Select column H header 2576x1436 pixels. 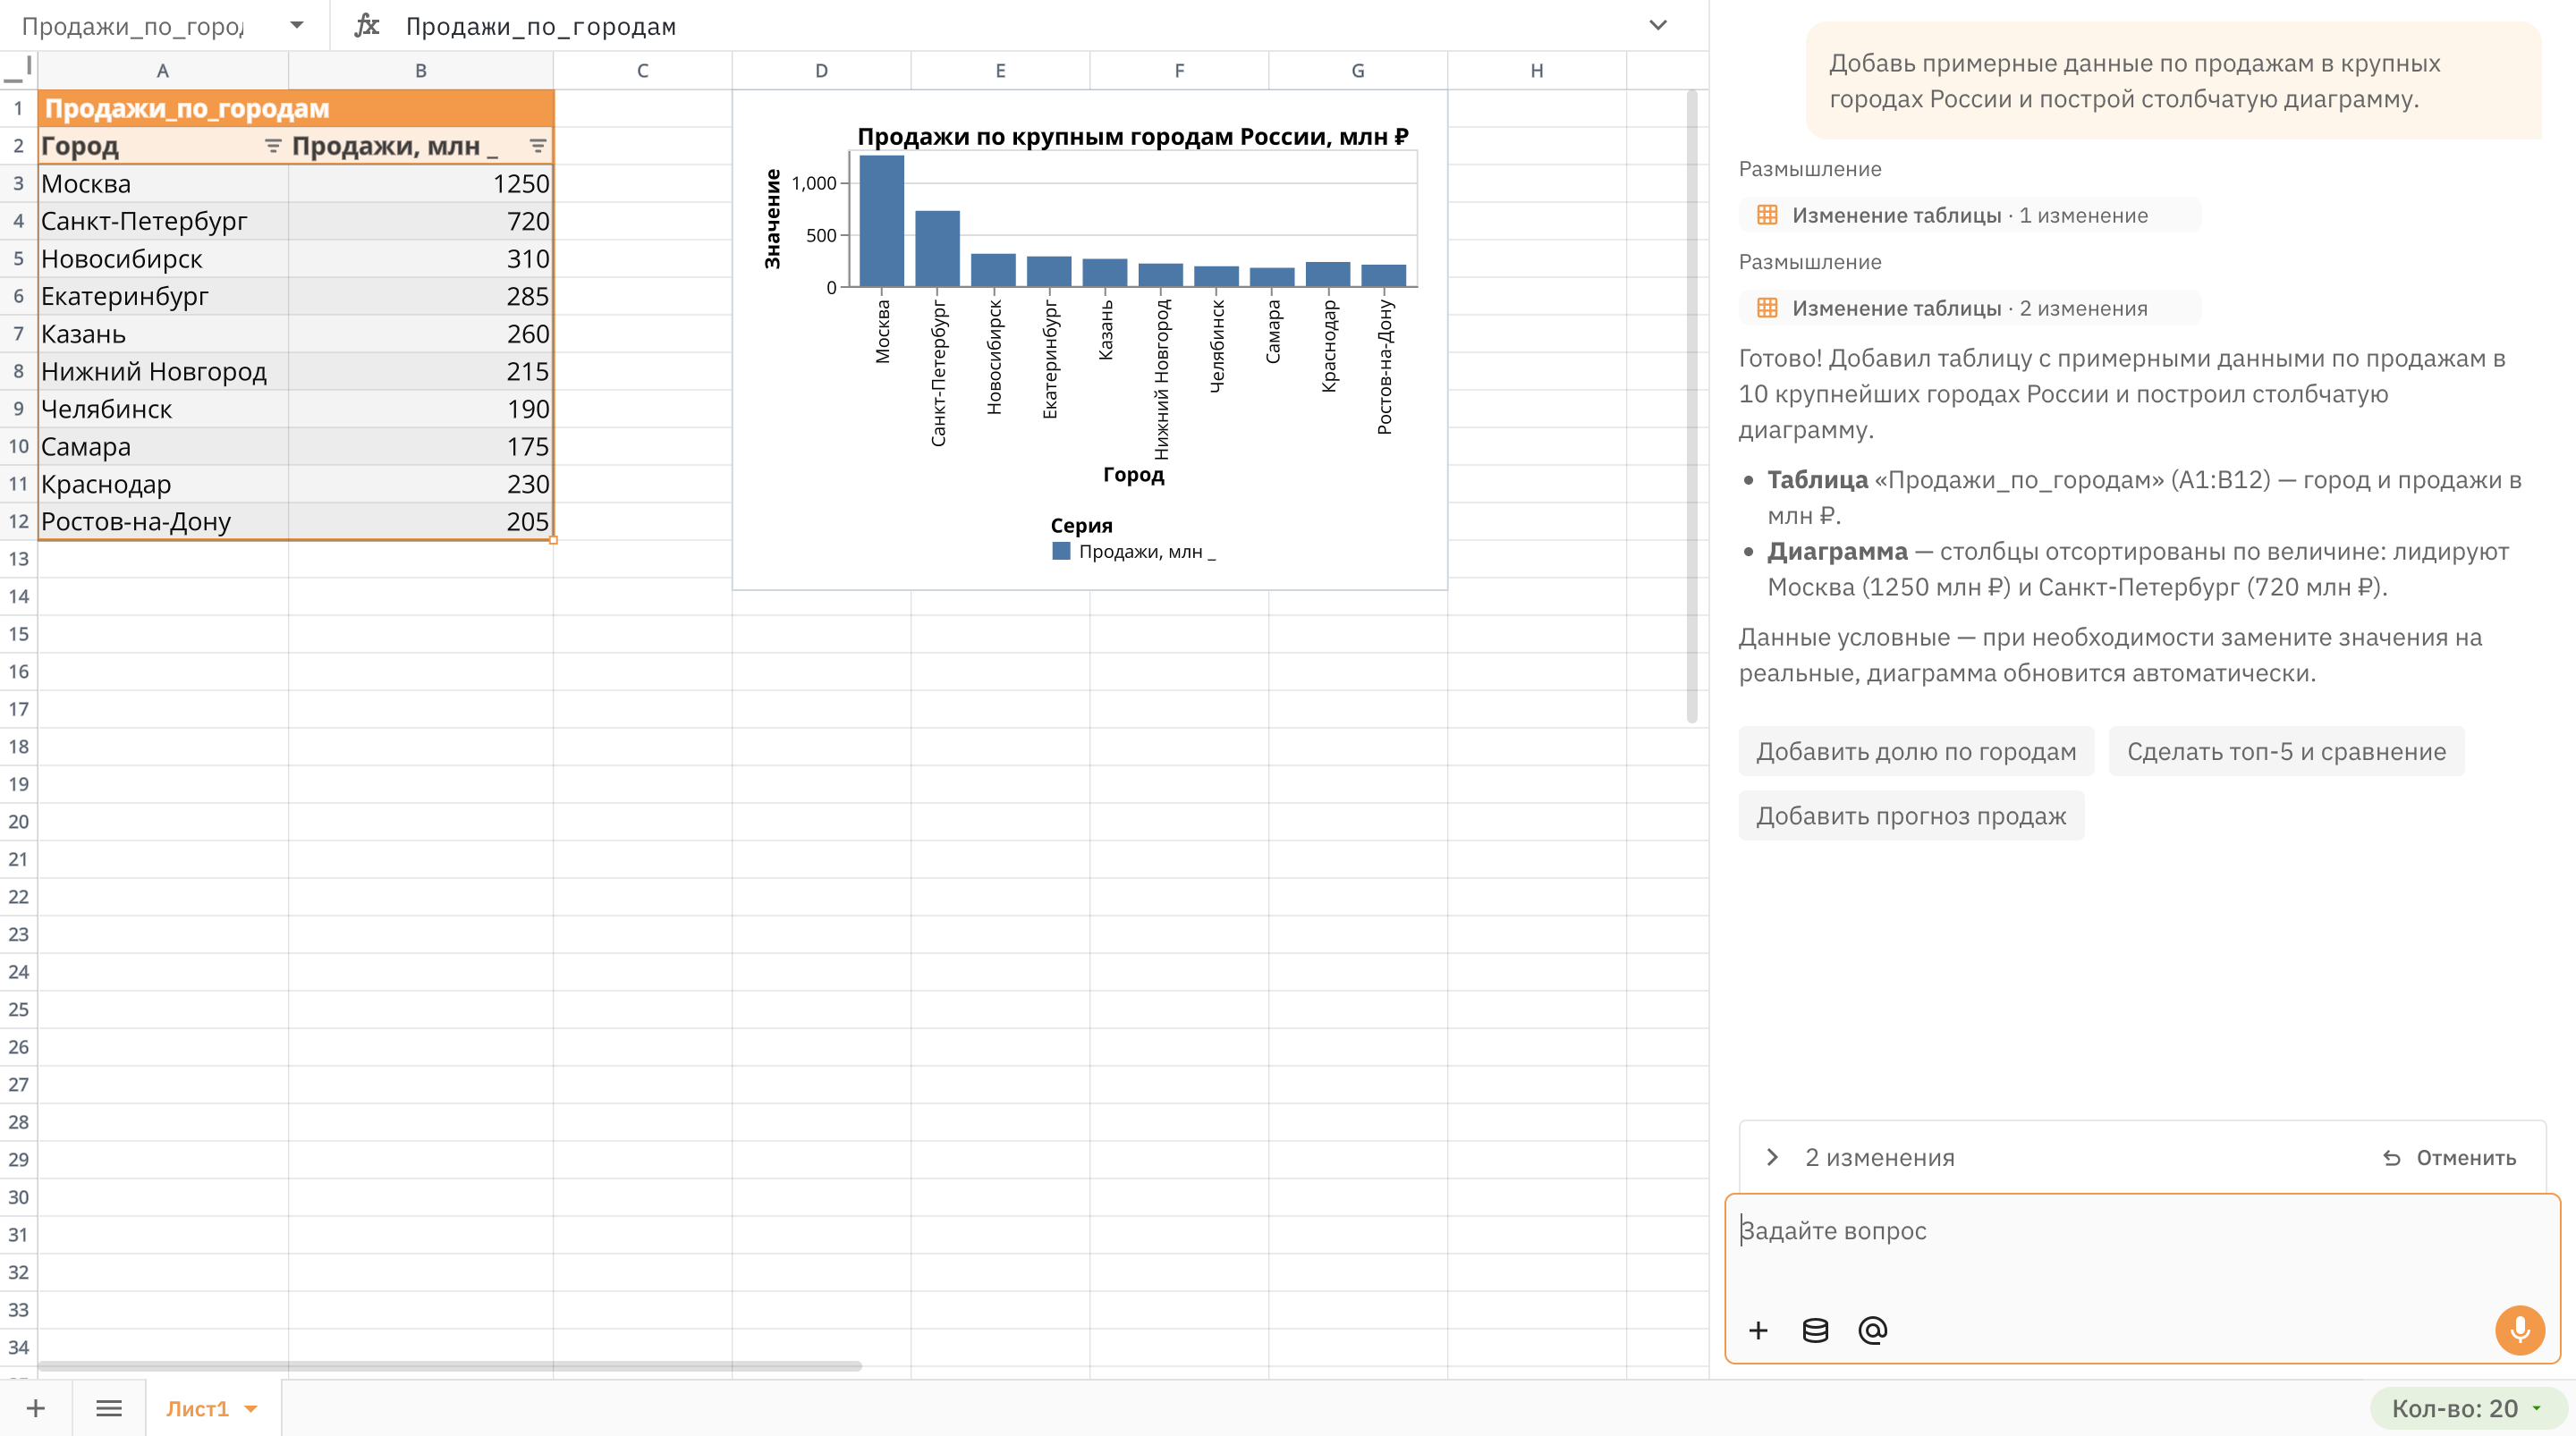[x=1536, y=70]
